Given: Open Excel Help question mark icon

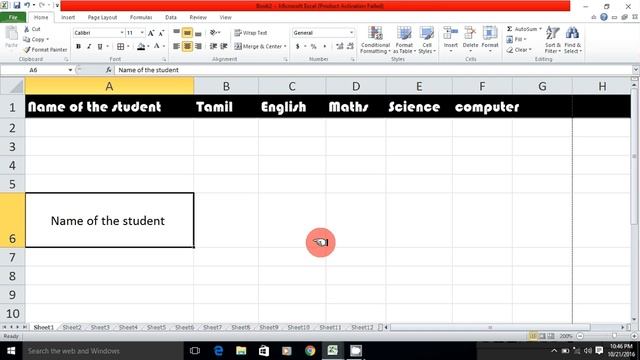Looking at the screenshot, I should (604, 17).
